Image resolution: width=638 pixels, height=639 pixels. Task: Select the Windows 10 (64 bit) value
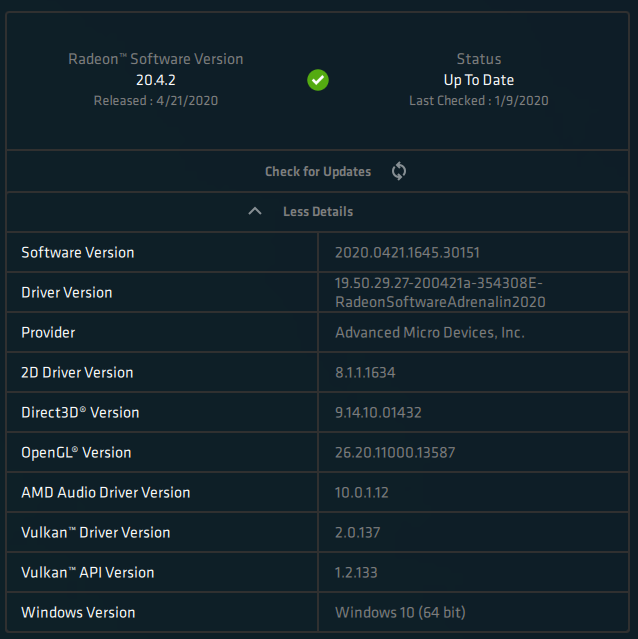point(400,612)
